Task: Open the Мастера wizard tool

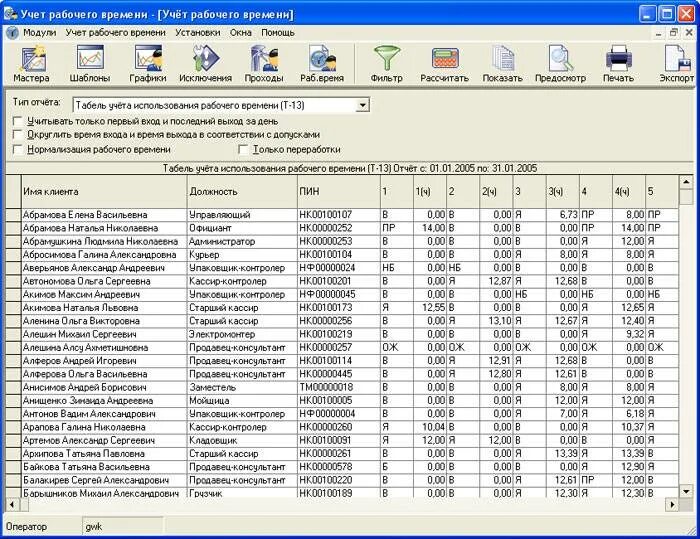Action: coord(32,64)
